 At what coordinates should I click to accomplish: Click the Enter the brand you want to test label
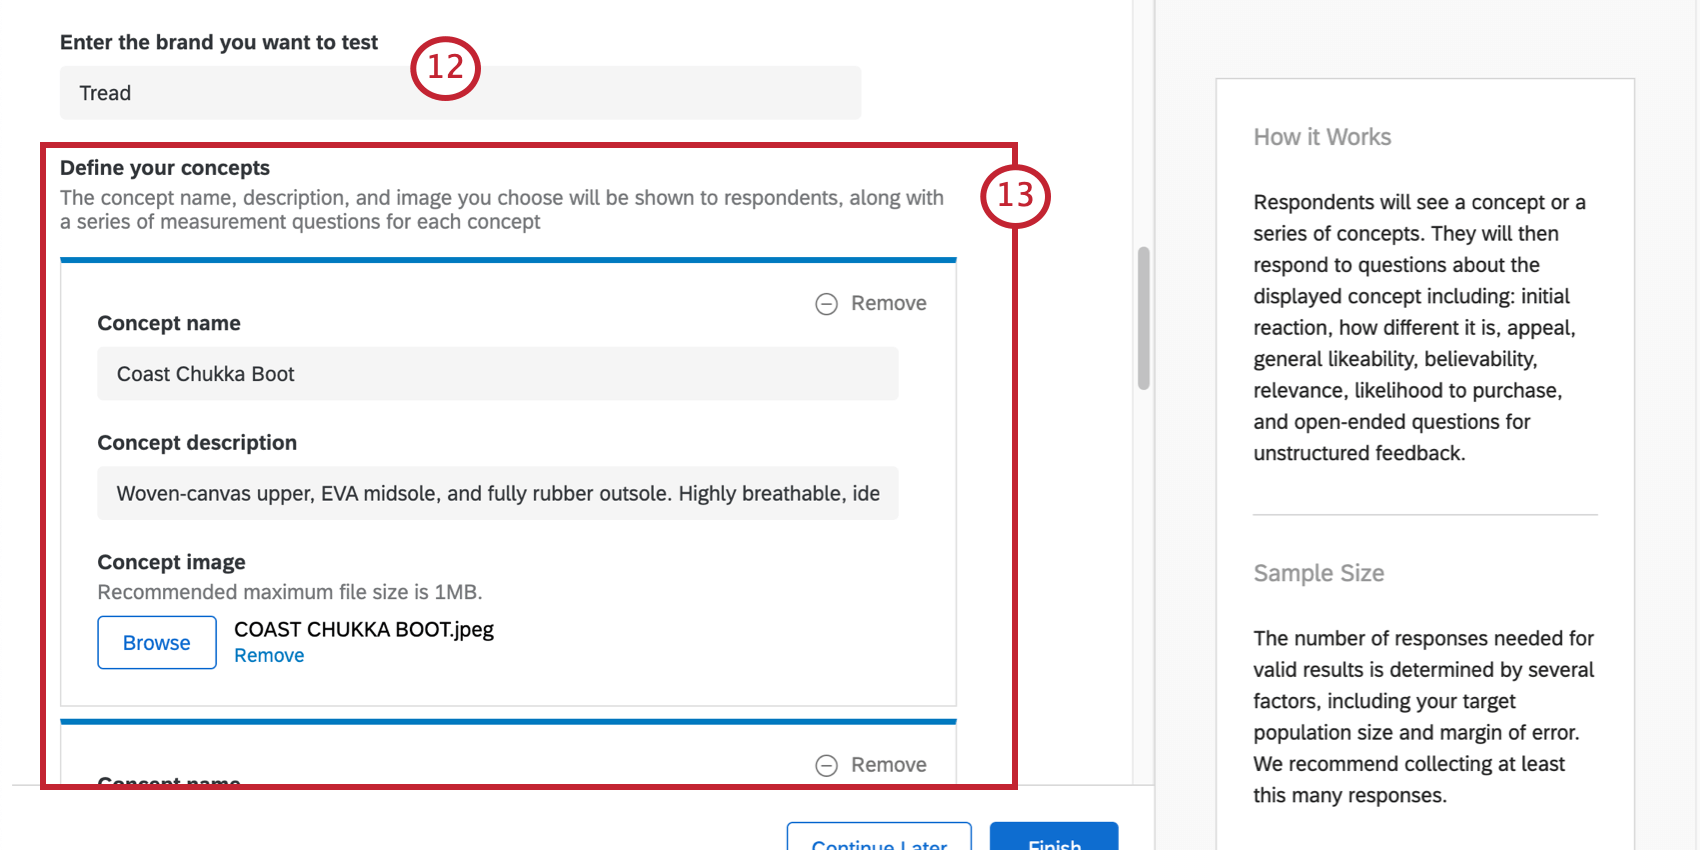point(219,42)
